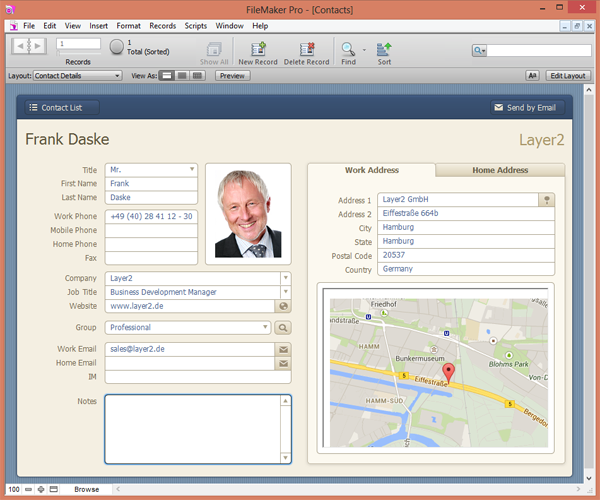Click the envelope icon next to Work Email
The width and height of the screenshot is (600, 500).
(284, 350)
